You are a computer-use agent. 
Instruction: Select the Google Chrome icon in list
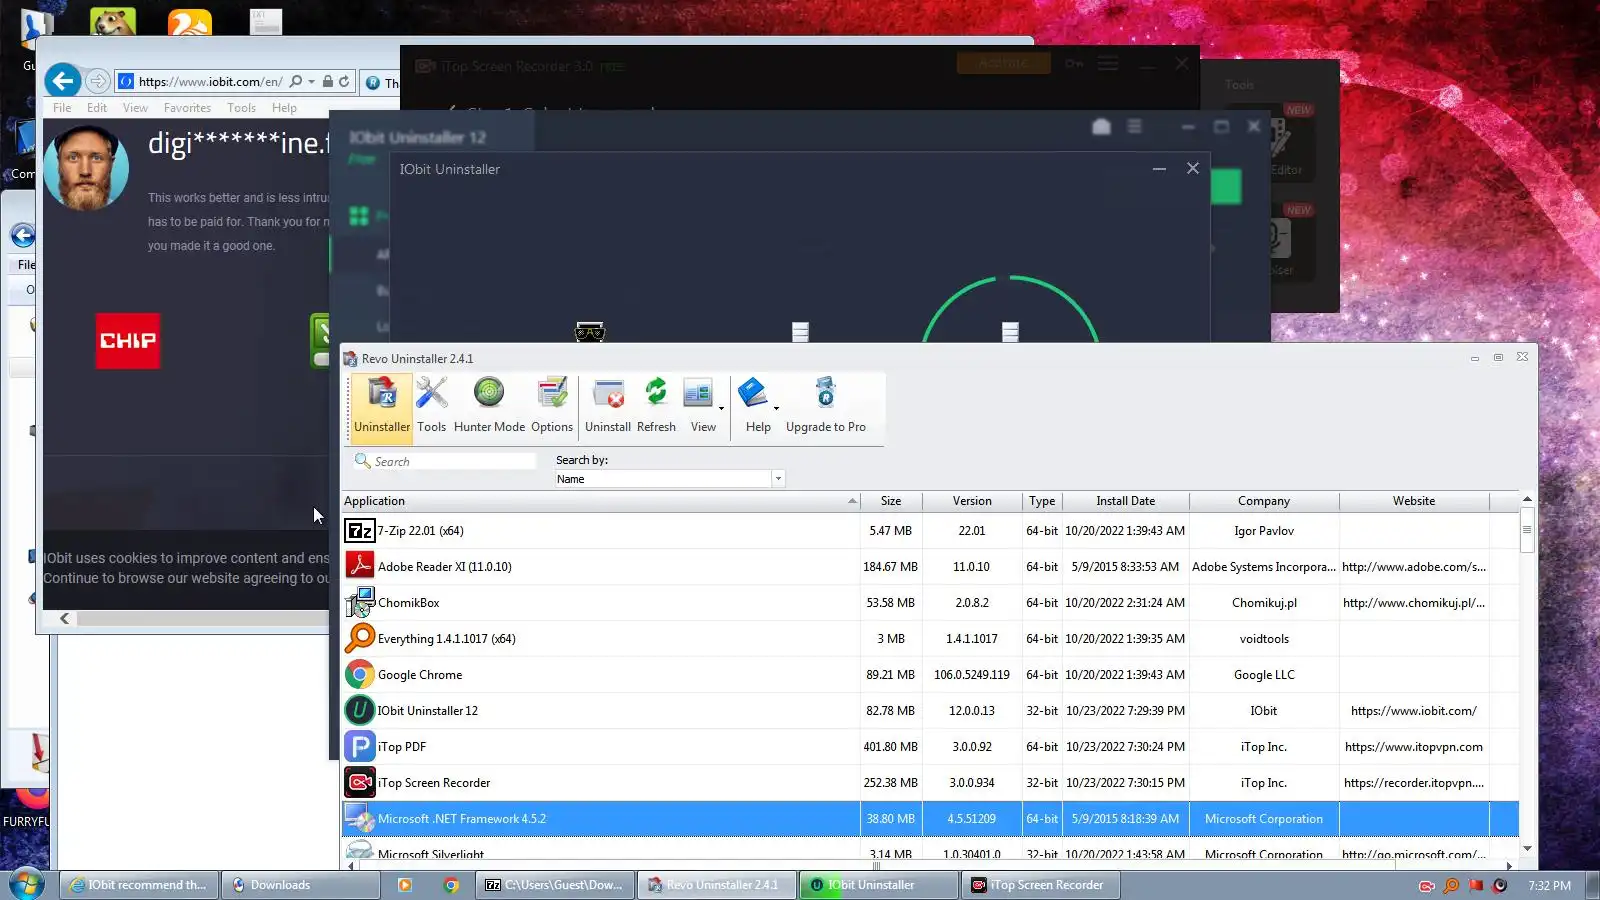point(360,675)
